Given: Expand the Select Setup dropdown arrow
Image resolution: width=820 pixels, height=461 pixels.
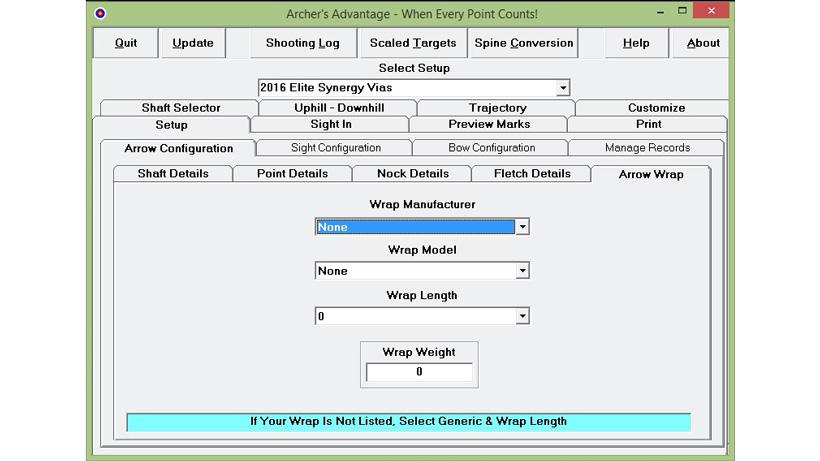Looking at the screenshot, I should (563, 88).
